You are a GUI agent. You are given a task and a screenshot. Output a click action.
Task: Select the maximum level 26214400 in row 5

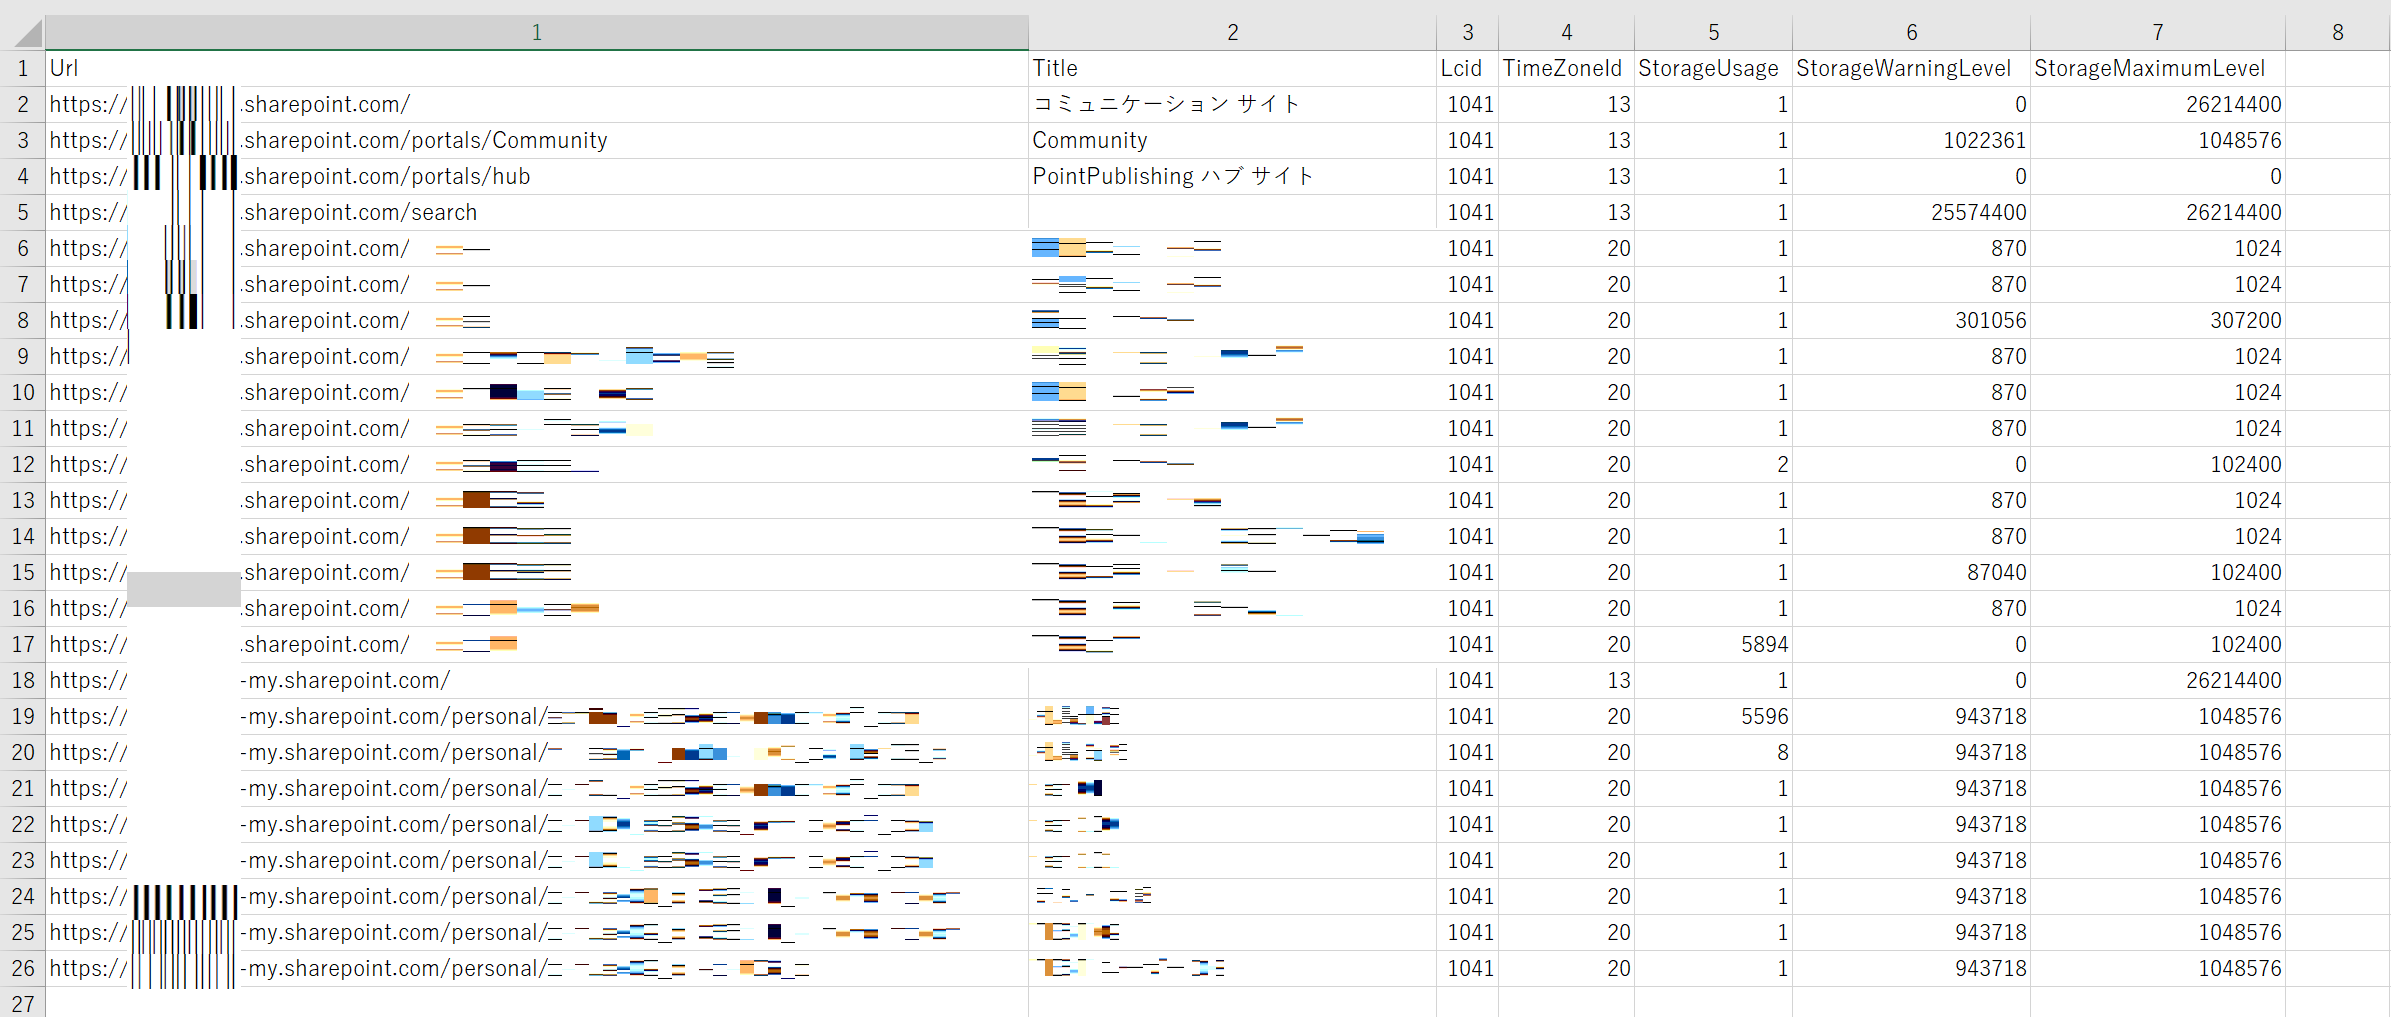2157,212
